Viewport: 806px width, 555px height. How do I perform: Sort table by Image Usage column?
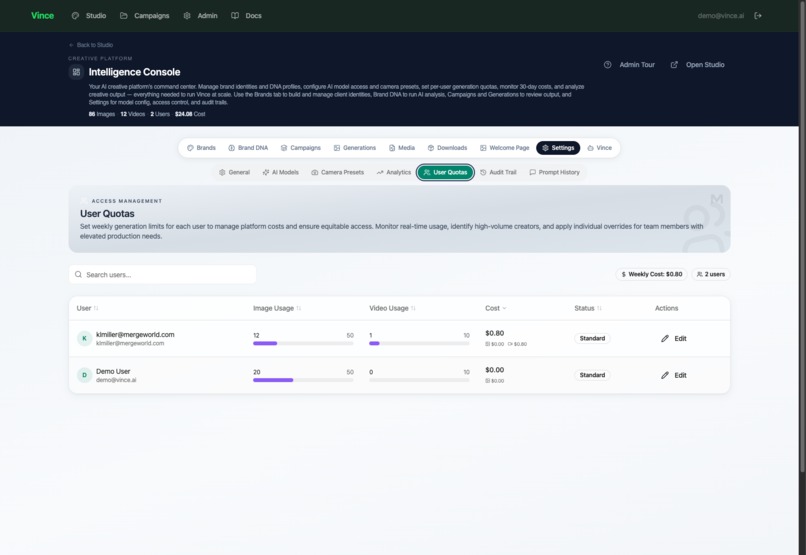pyautogui.click(x=277, y=308)
